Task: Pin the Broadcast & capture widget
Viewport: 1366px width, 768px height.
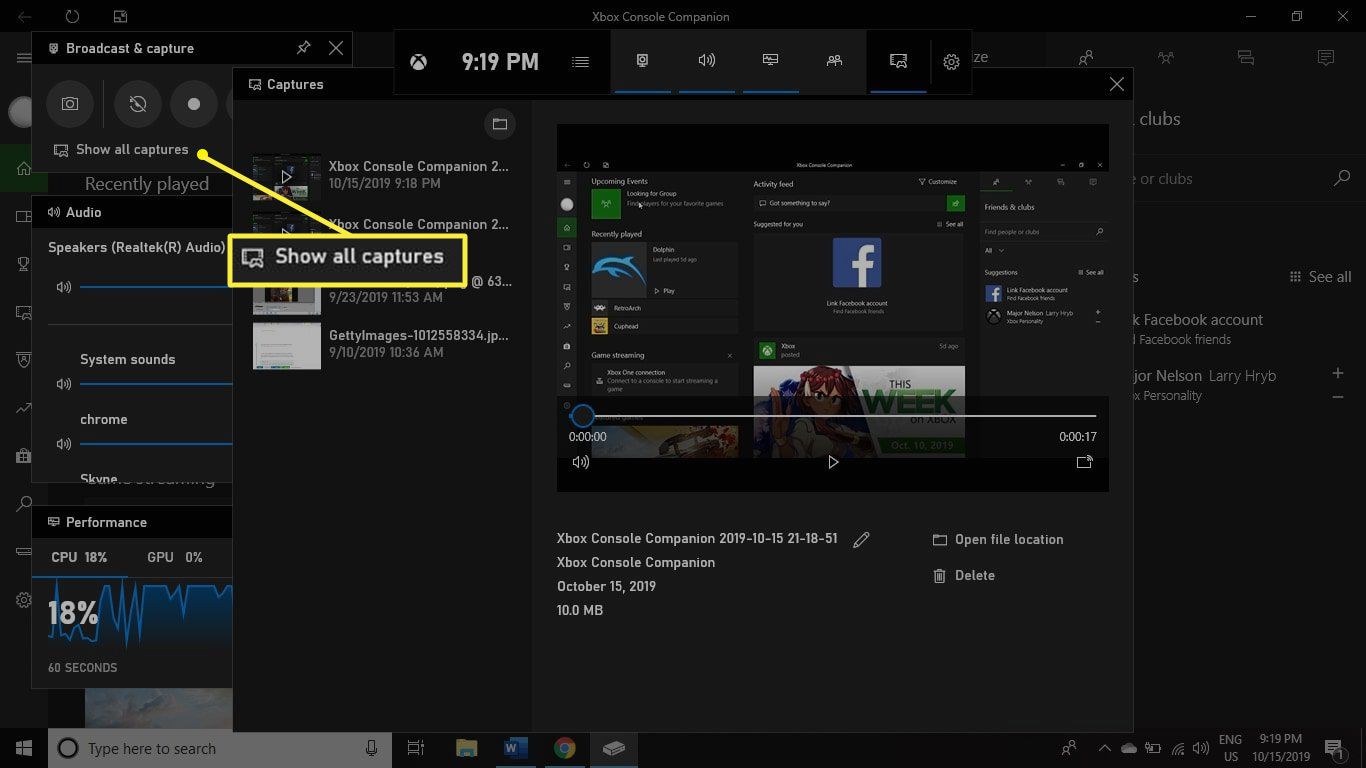Action: pyautogui.click(x=304, y=48)
